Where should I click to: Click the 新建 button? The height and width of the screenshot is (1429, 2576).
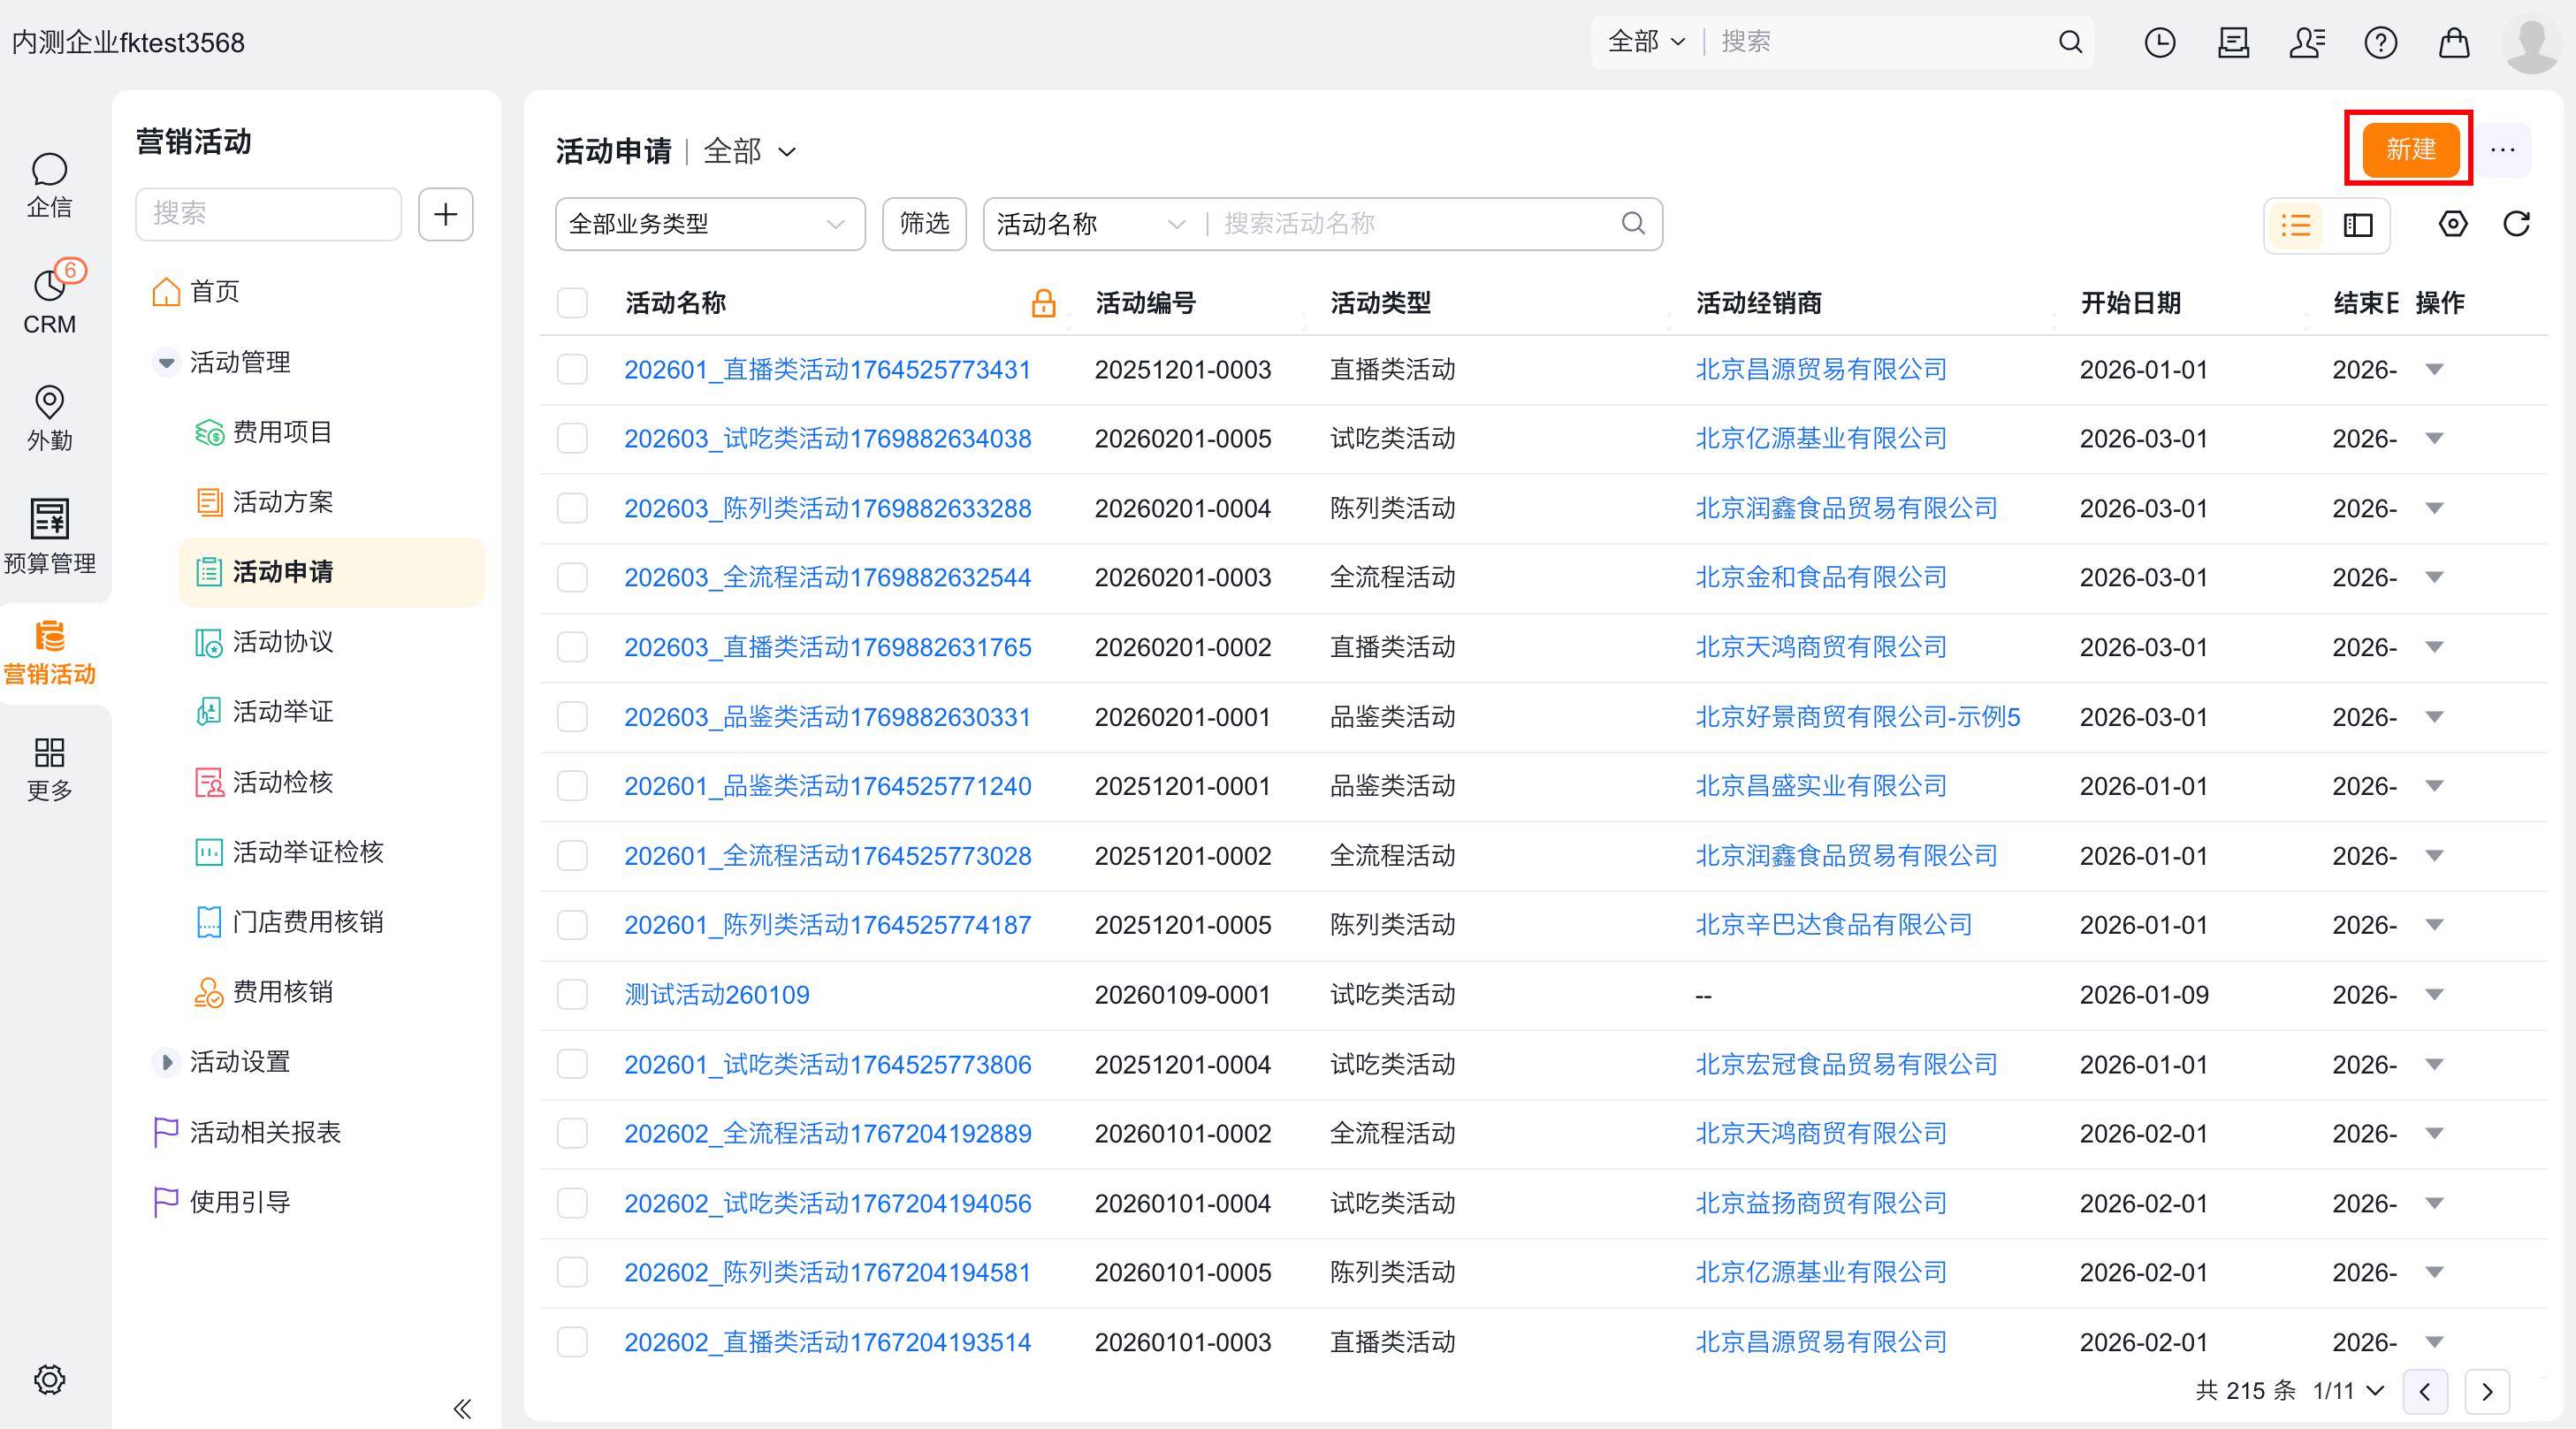(2409, 149)
